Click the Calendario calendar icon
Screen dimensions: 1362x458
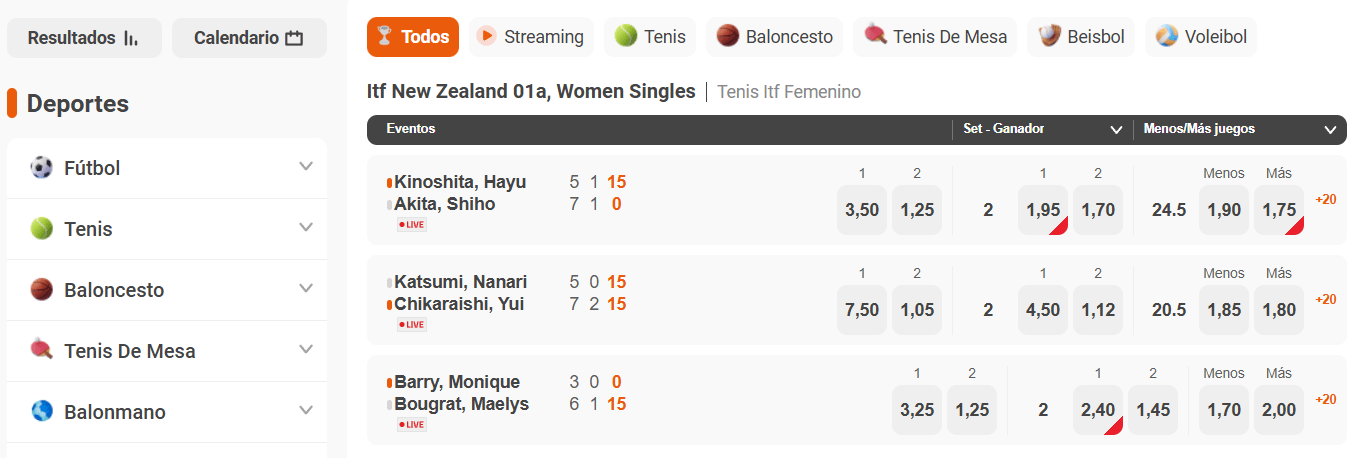[294, 39]
